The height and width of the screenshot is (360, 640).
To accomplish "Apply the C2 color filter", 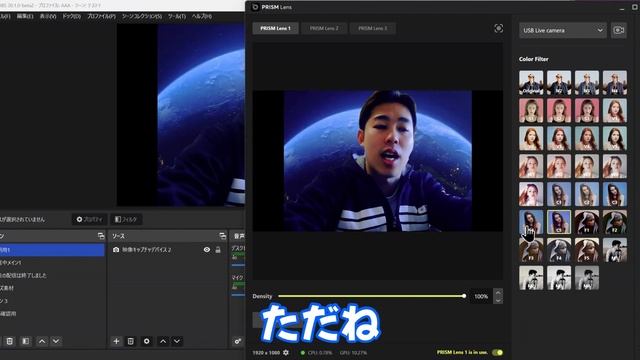I will click(587, 194).
